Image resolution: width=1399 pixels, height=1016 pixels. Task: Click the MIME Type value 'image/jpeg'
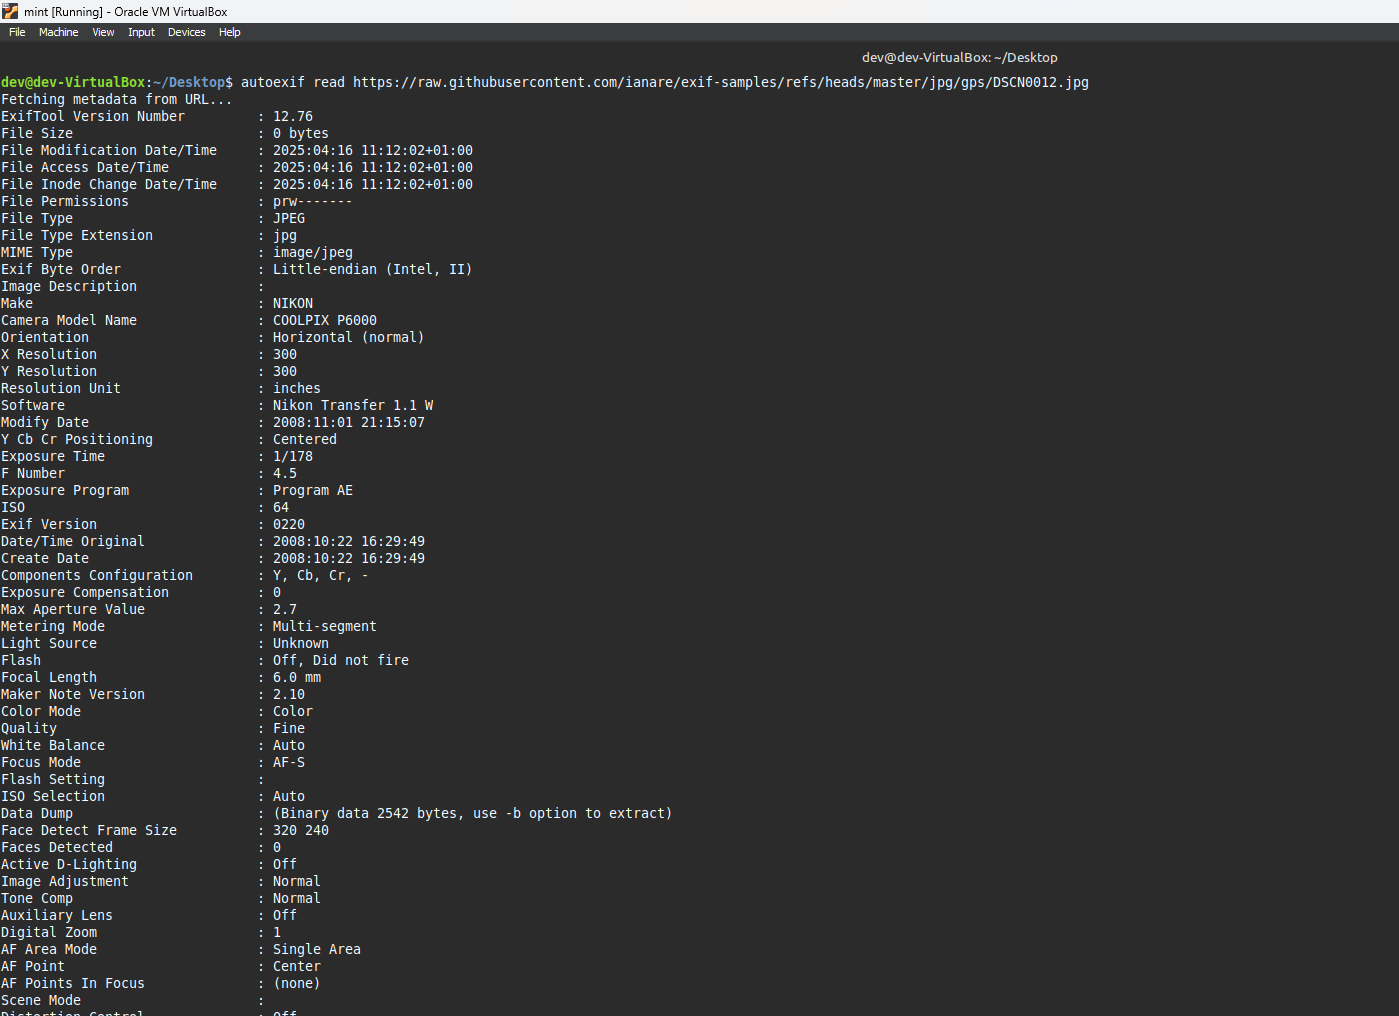(313, 252)
